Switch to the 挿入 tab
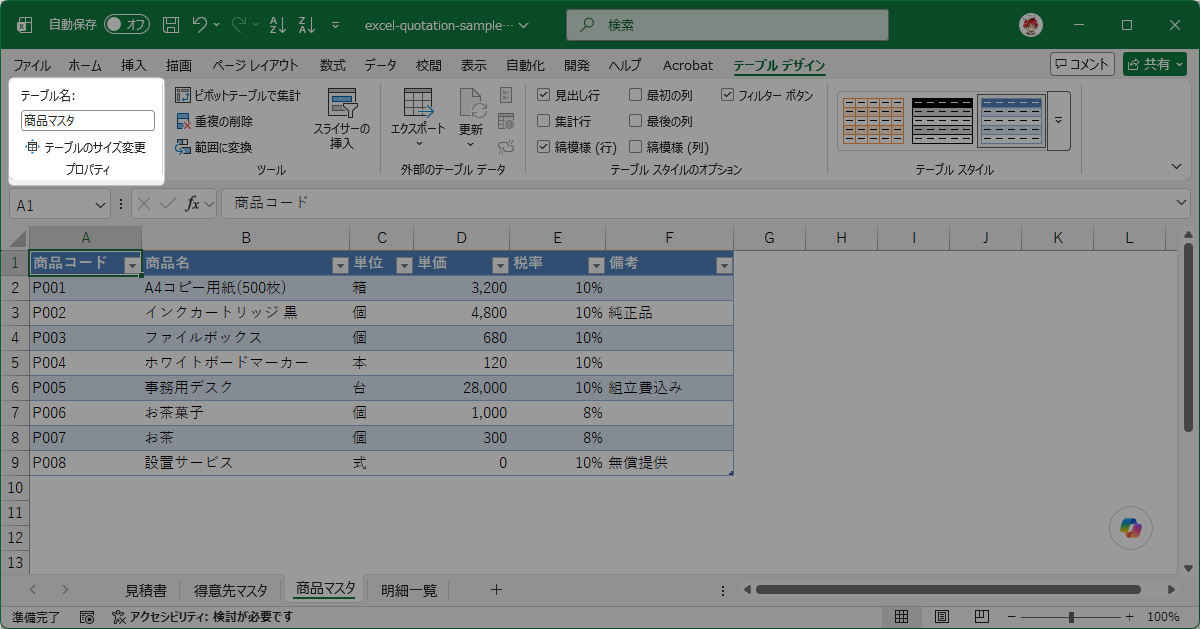This screenshot has width=1200, height=629. click(133, 65)
